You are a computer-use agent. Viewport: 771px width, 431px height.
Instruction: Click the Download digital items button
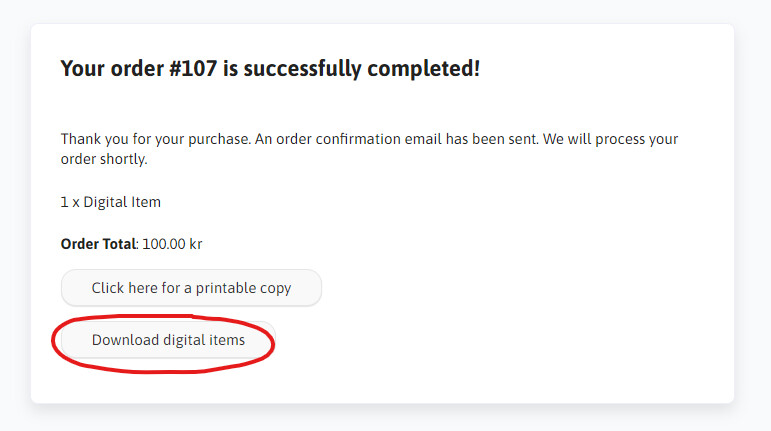click(168, 340)
